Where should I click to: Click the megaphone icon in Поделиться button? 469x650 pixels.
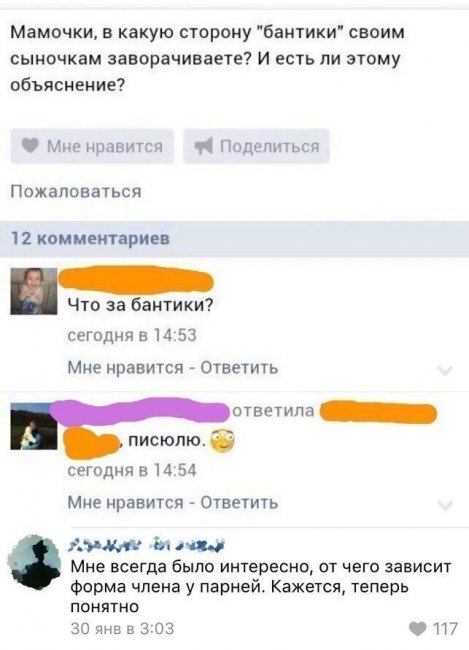click(204, 146)
